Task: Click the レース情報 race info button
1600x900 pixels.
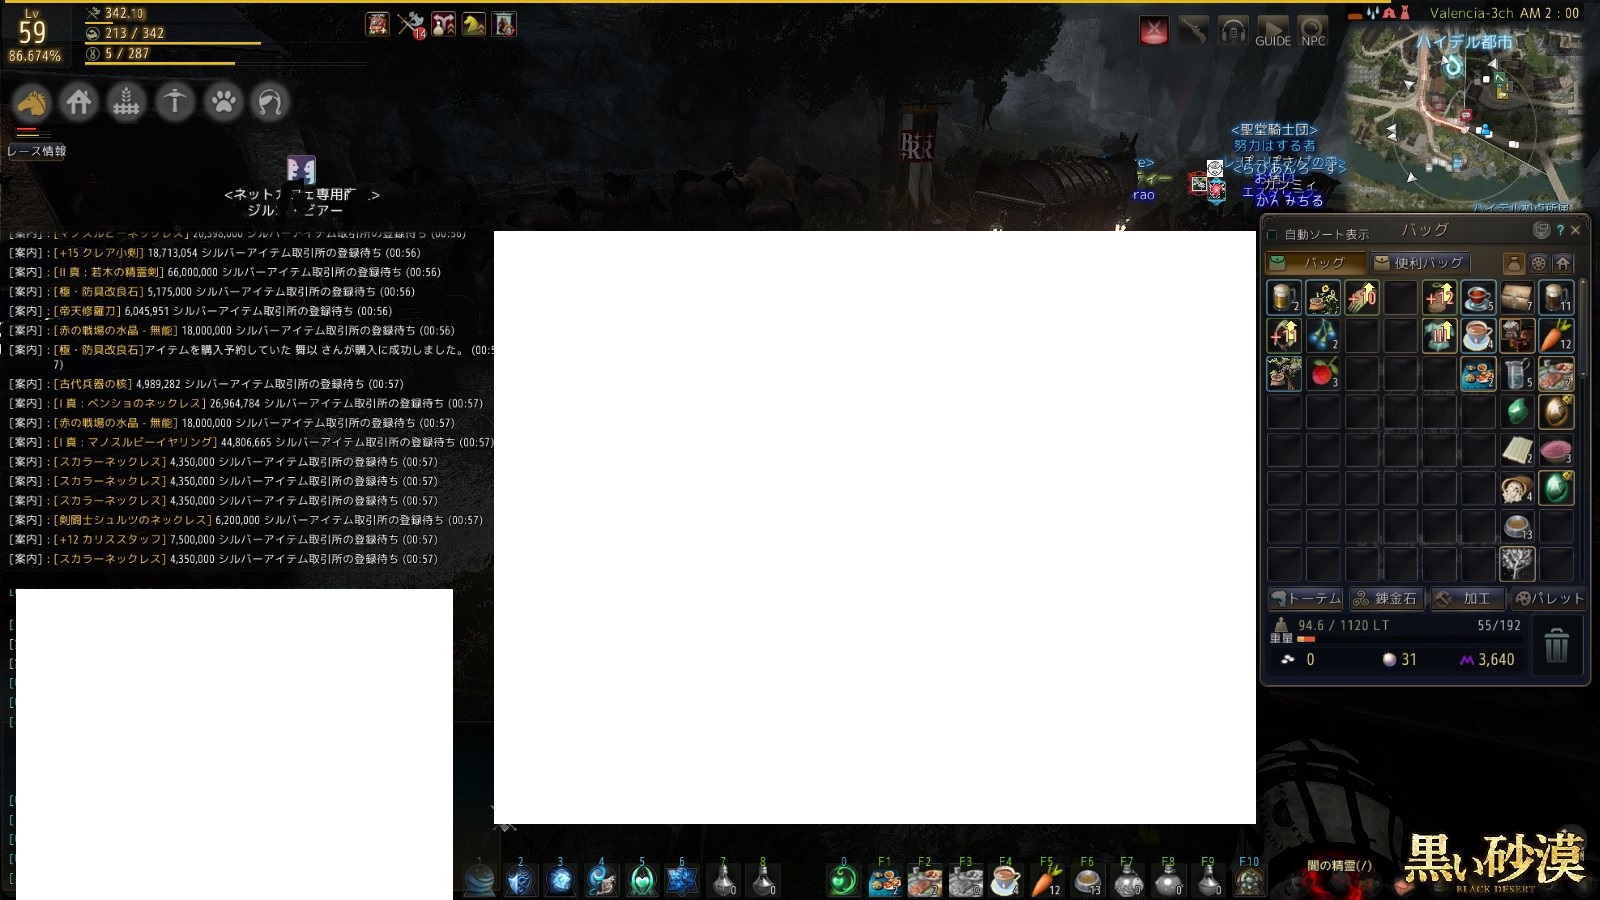Action: point(36,151)
